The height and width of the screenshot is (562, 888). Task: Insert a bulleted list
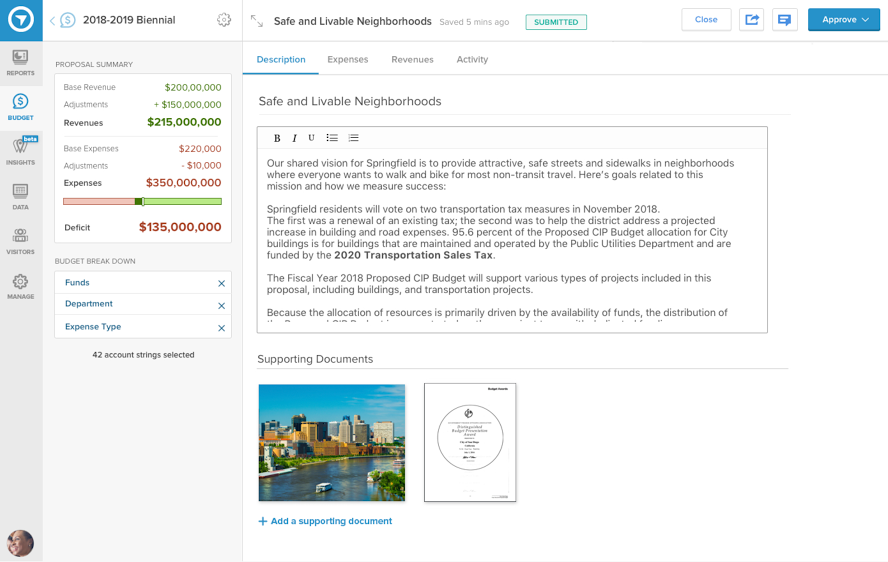coord(332,138)
